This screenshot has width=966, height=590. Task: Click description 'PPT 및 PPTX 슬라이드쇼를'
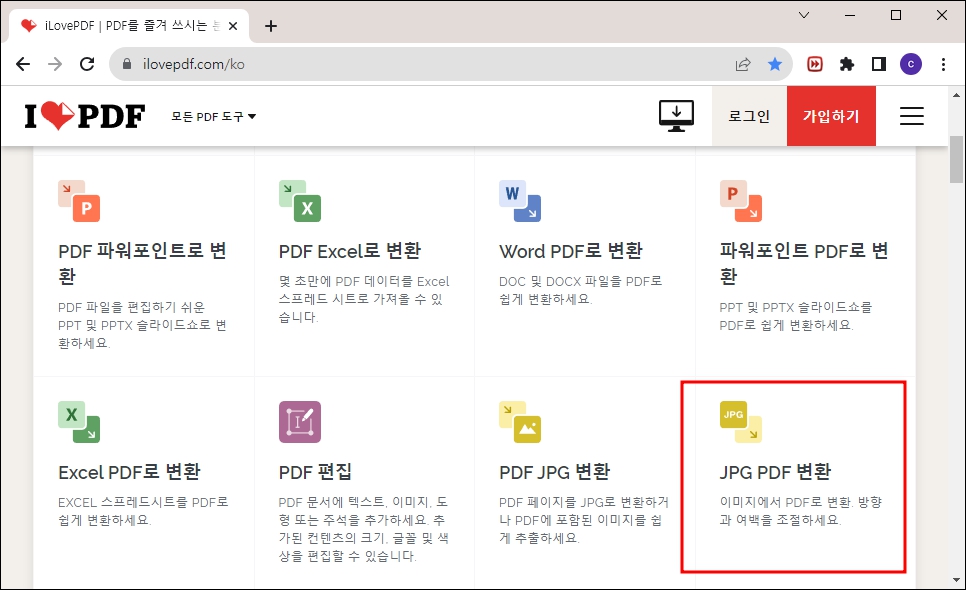click(795, 307)
